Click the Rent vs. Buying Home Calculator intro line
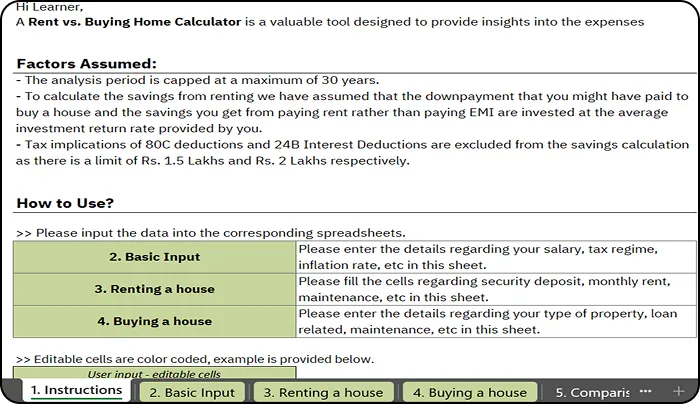This screenshot has height=404, width=700. point(330,21)
